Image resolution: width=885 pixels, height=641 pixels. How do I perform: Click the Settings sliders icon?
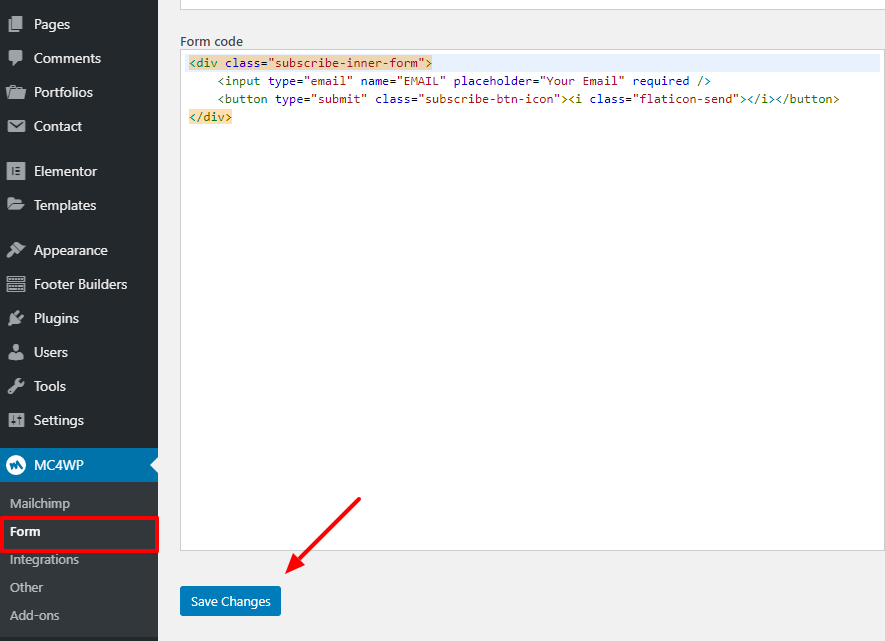(x=16, y=420)
